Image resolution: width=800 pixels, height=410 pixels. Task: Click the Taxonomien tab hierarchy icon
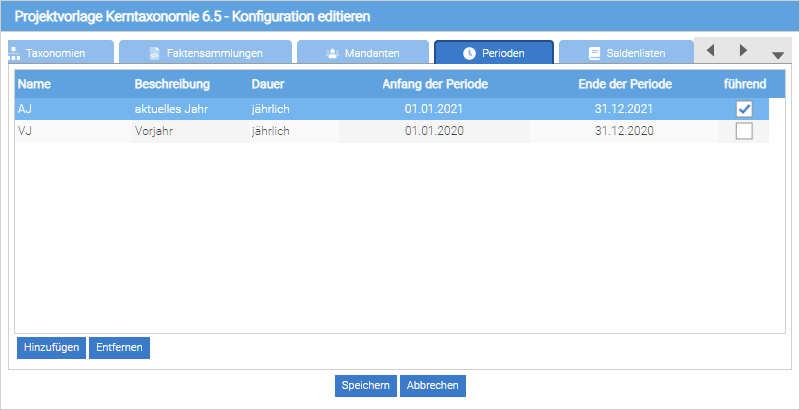(x=14, y=52)
